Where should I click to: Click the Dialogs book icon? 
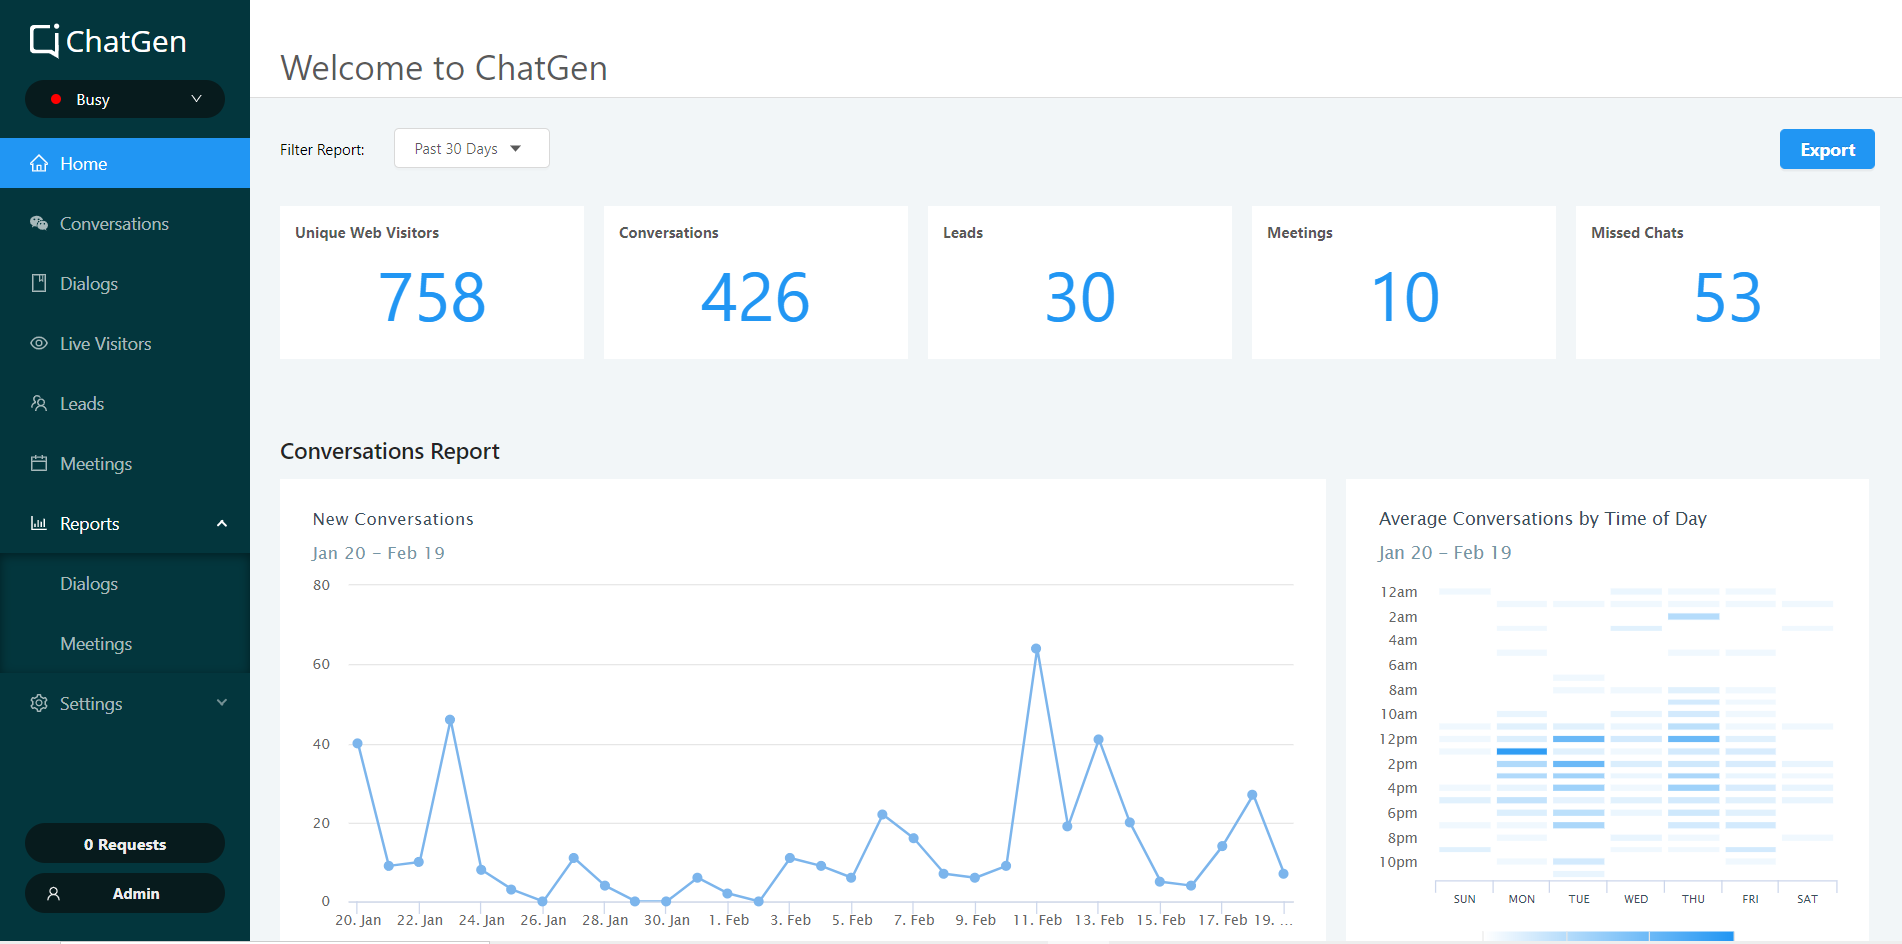pos(39,283)
